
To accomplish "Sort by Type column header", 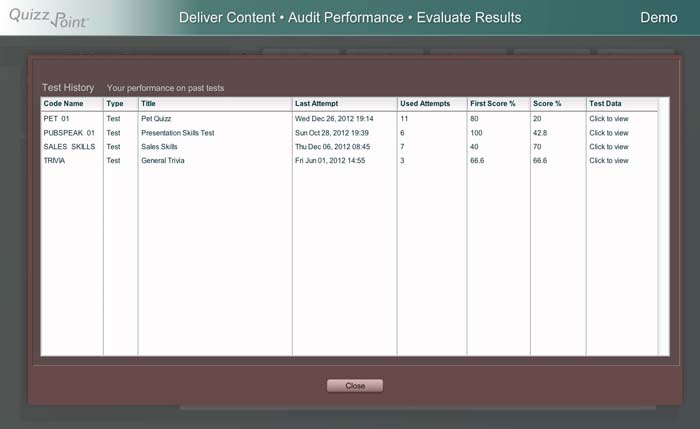I will pos(121,104).
